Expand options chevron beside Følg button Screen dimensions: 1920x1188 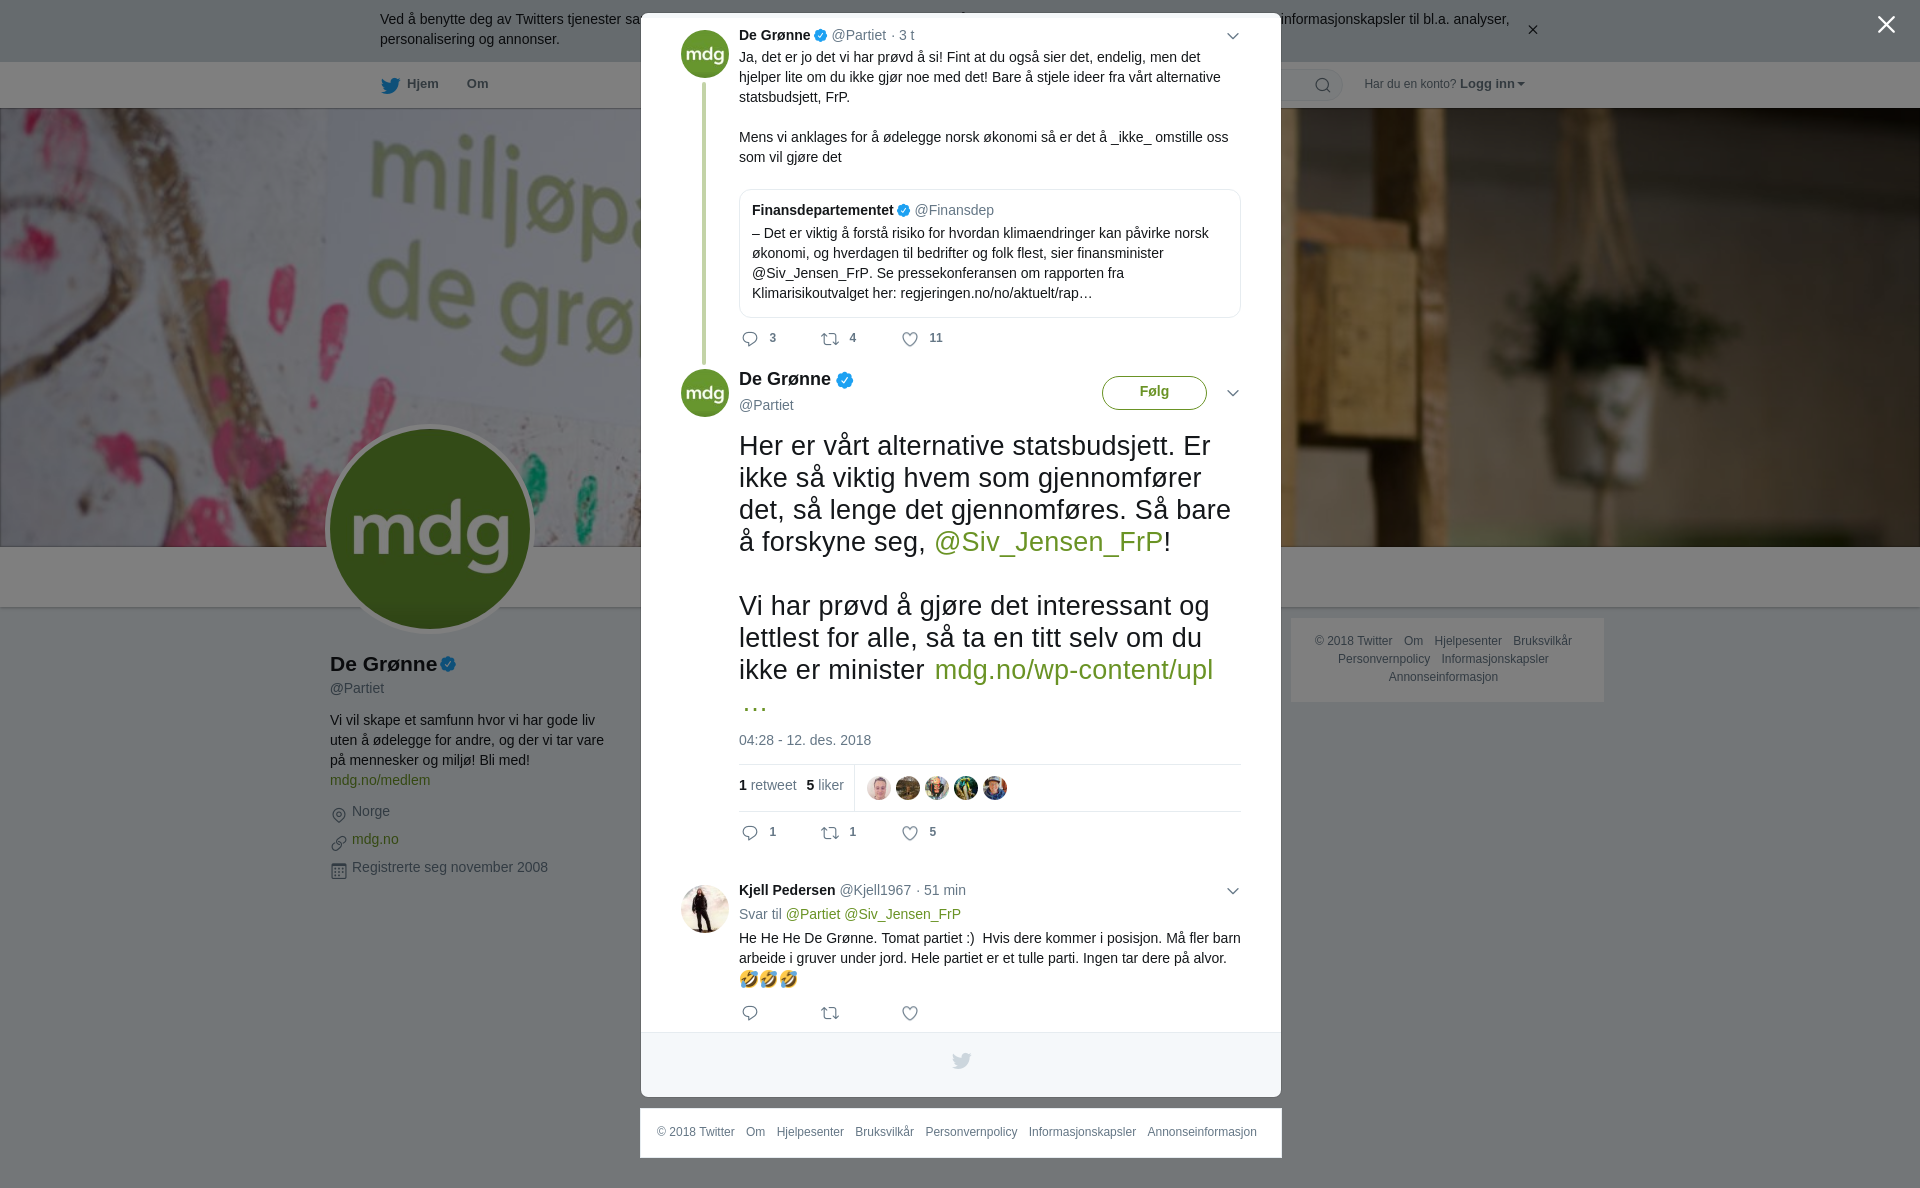click(x=1233, y=393)
